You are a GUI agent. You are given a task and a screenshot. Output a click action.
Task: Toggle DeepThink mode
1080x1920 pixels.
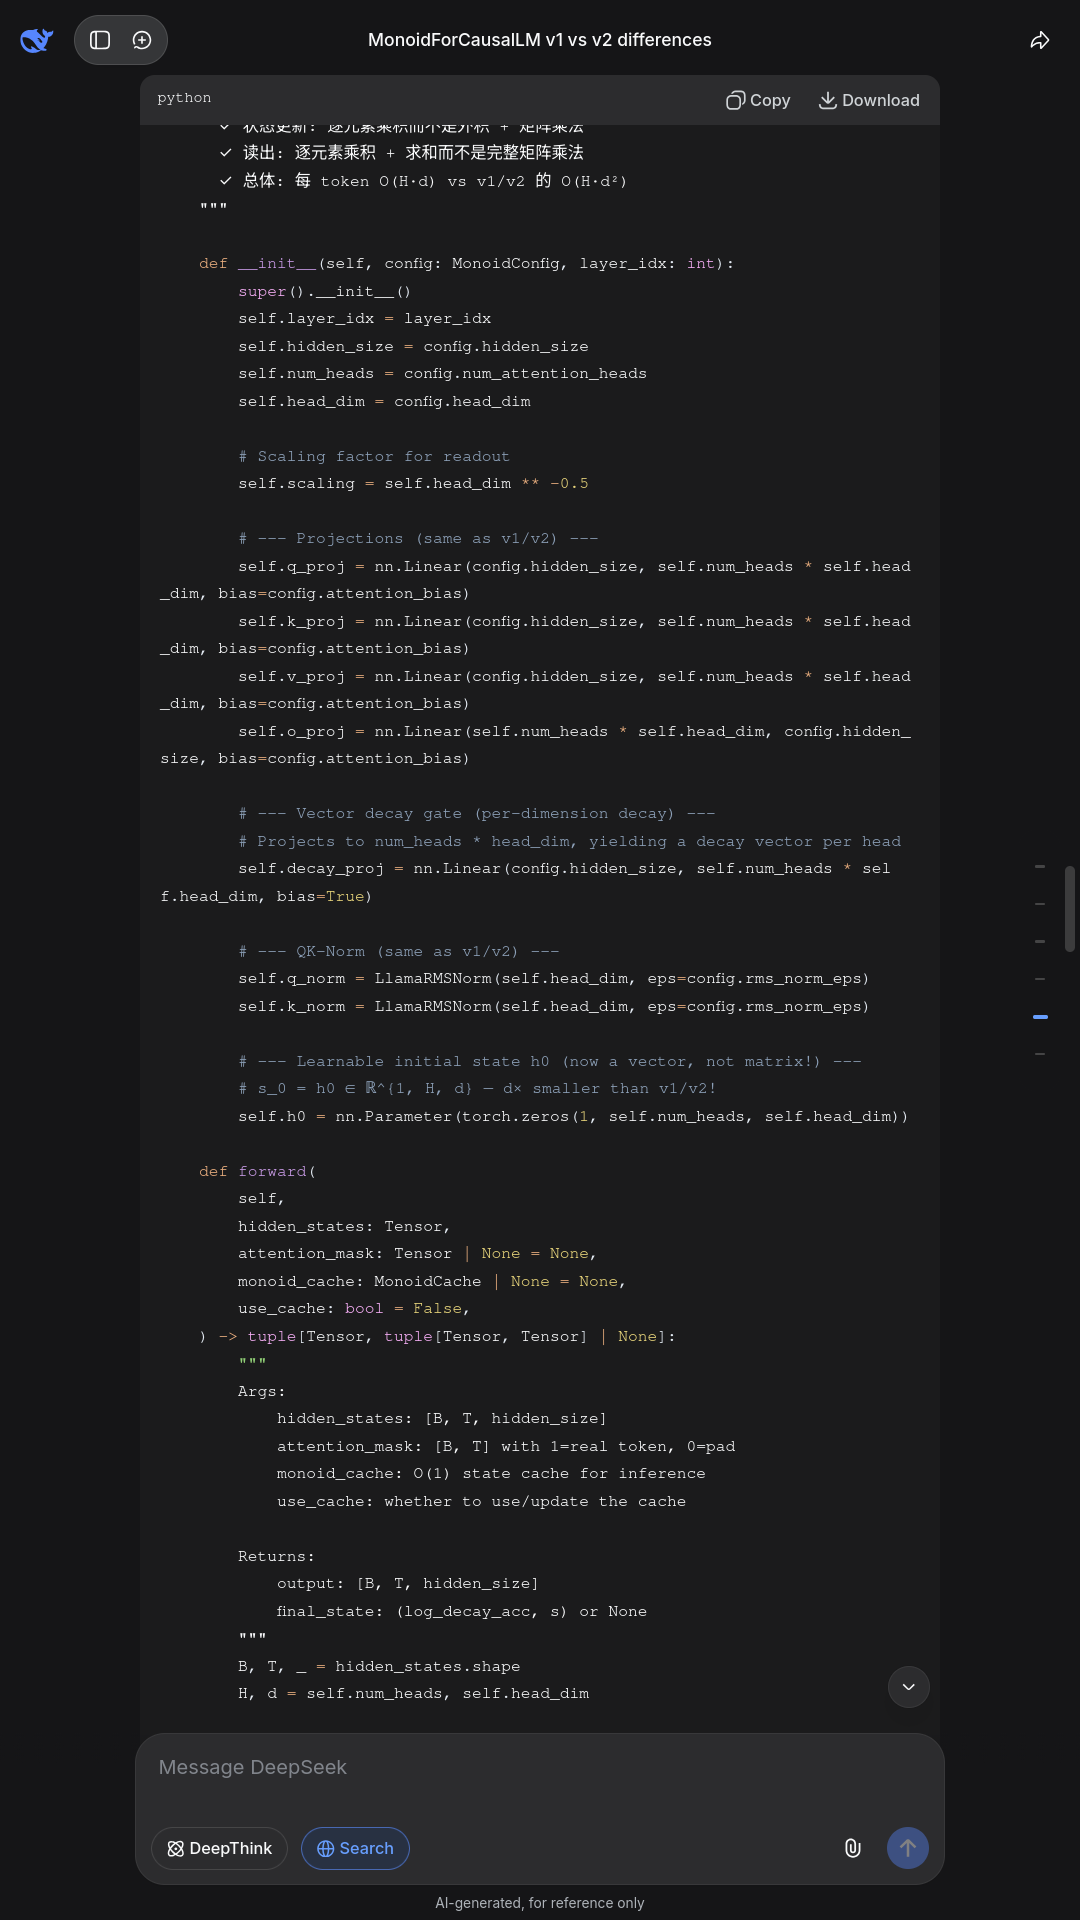(219, 1848)
